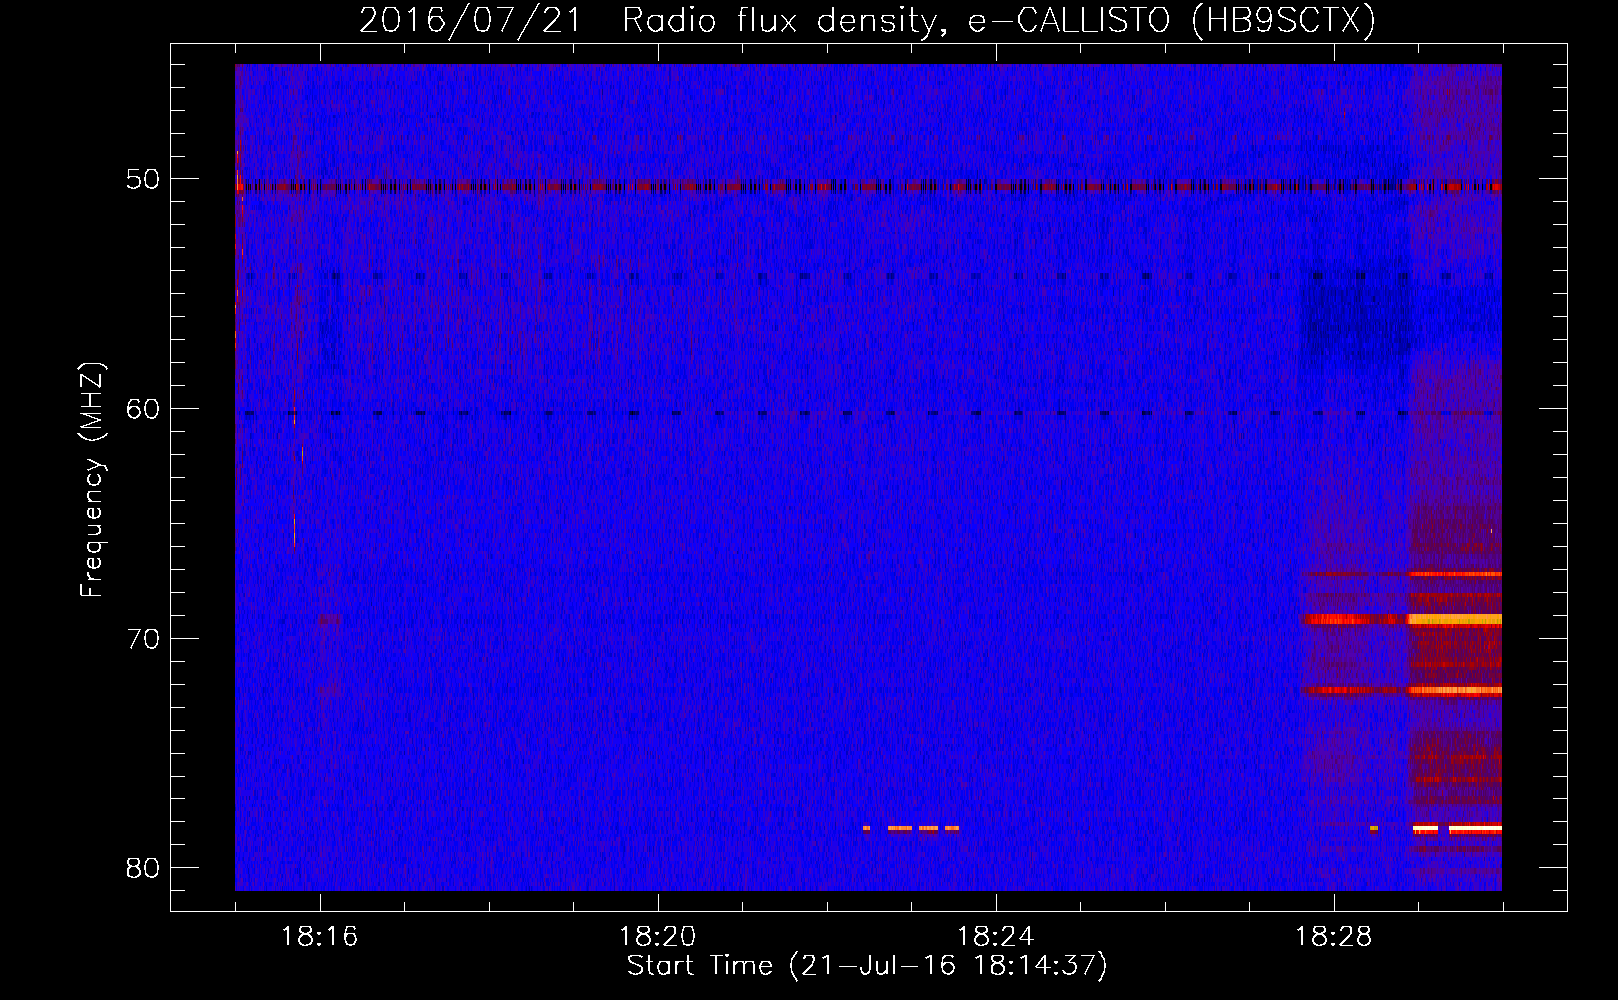Click the bright yellow emission band near 69 MHz
Image resolution: width=1618 pixels, height=1000 pixels.
click(x=1455, y=620)
